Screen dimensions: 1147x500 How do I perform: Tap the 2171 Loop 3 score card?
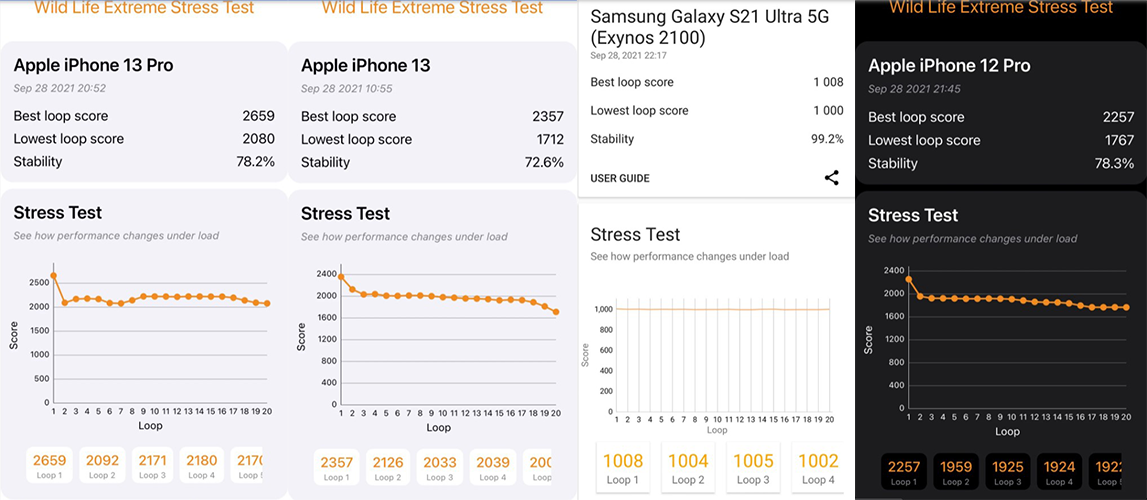(x=153, y=465)
